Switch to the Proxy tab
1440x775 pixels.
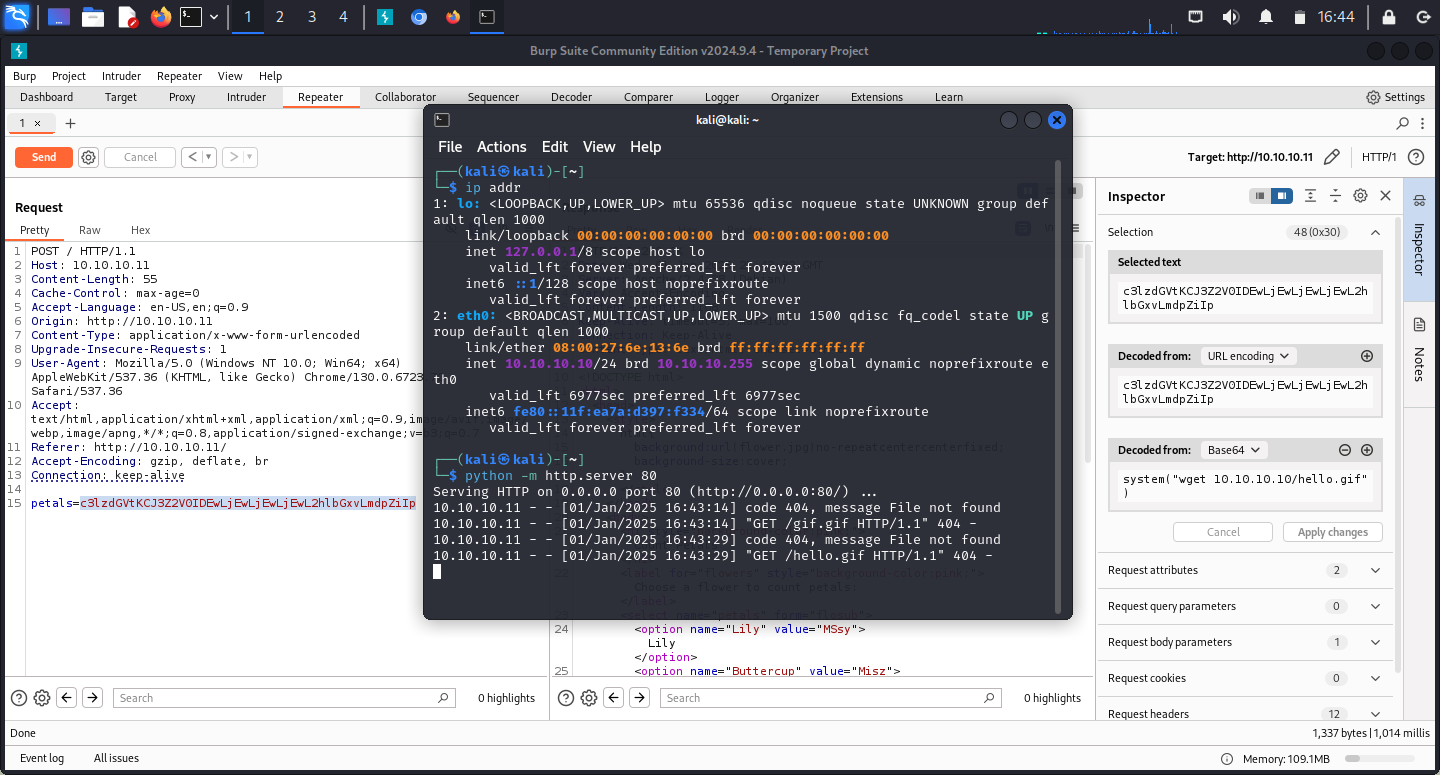point(182,97)
